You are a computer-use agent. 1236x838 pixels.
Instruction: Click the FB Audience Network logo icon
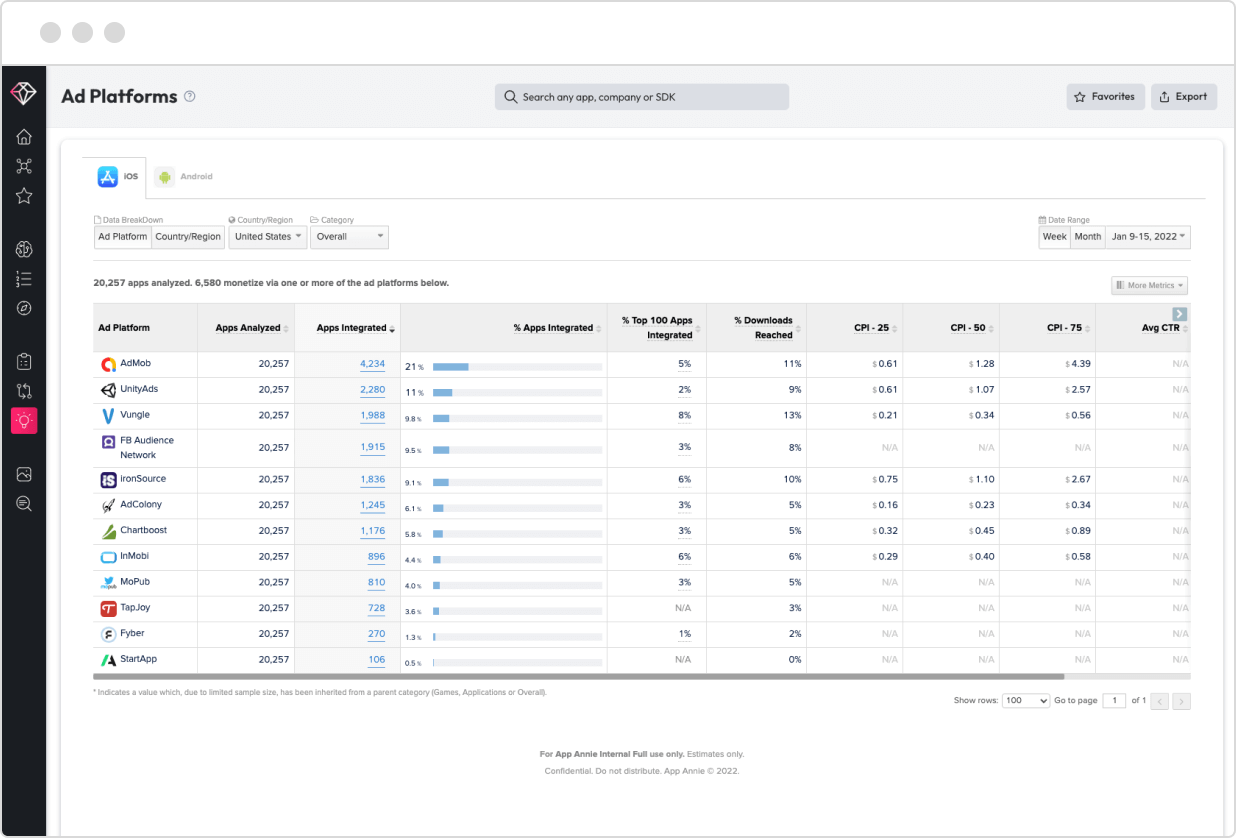click(108, 441)
